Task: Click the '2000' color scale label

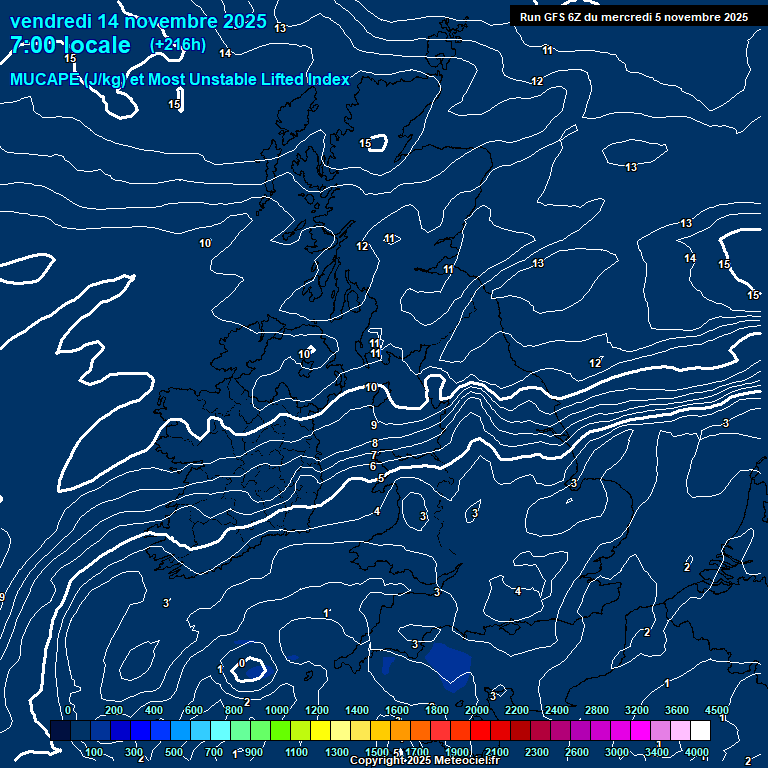Action: pyautogui.click(x=477, y=710)
